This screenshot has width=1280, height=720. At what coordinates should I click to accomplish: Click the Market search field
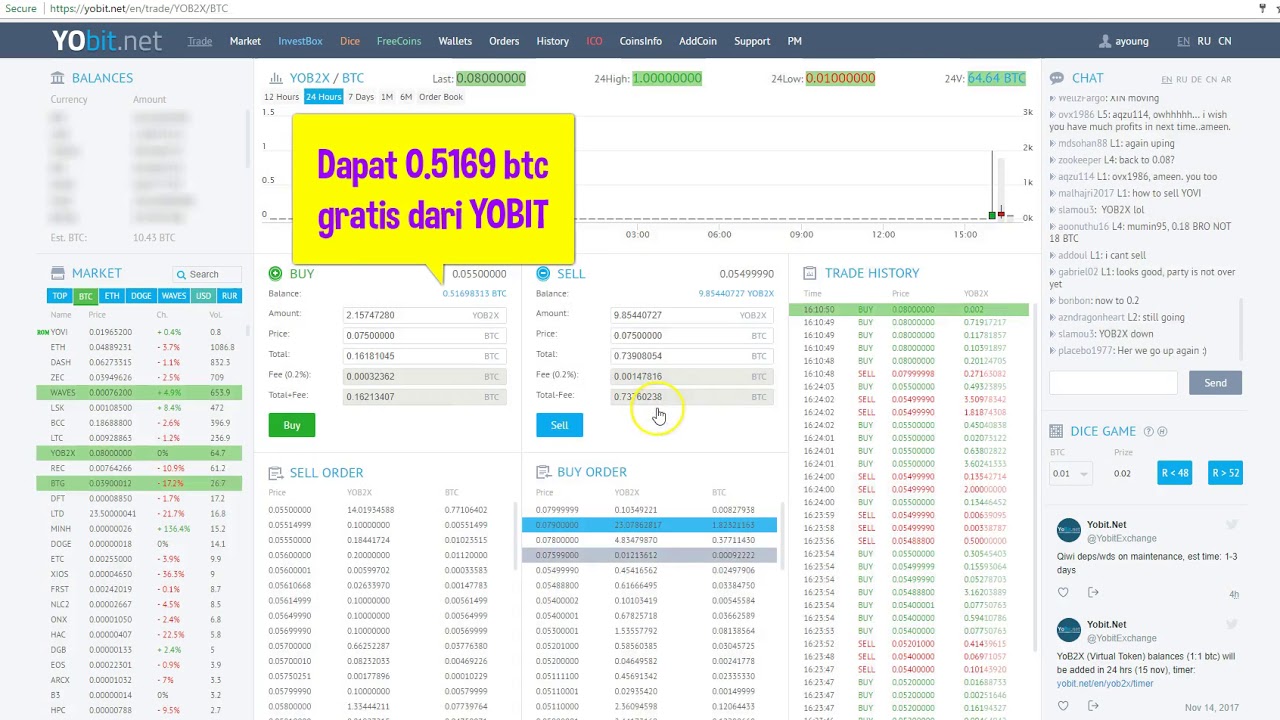click(206, 274)
